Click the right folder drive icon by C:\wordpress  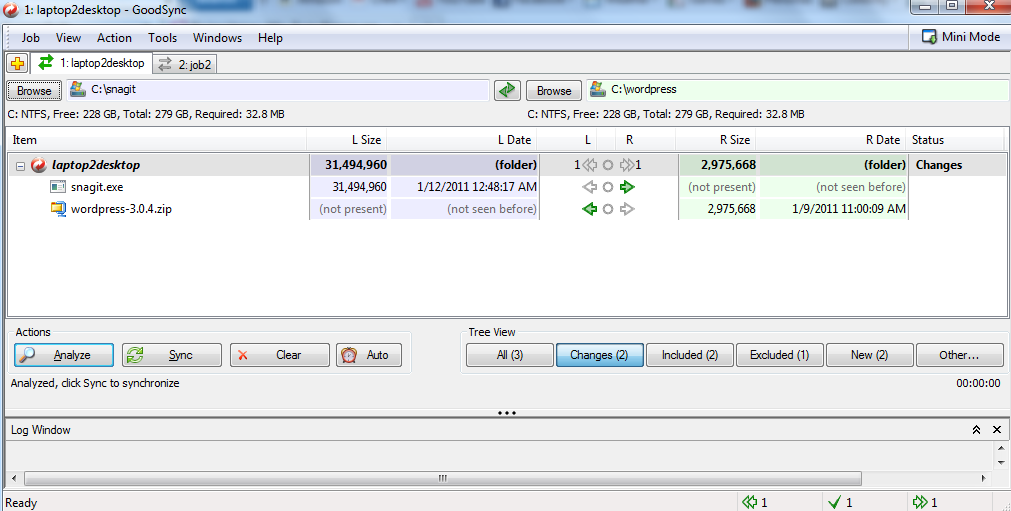click(598, 90)
